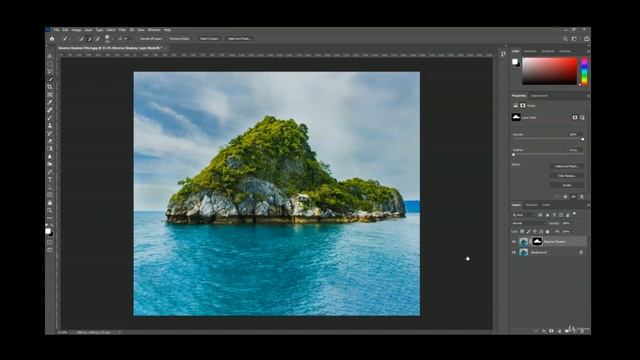Select the Rectangular Marquee tool
This screenshot has width=640, height=360.
(51, 63)
